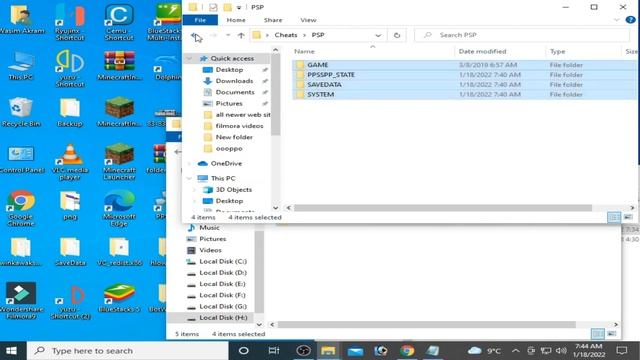Select Local Disk (E:) in back window

[x=222, y=284]
